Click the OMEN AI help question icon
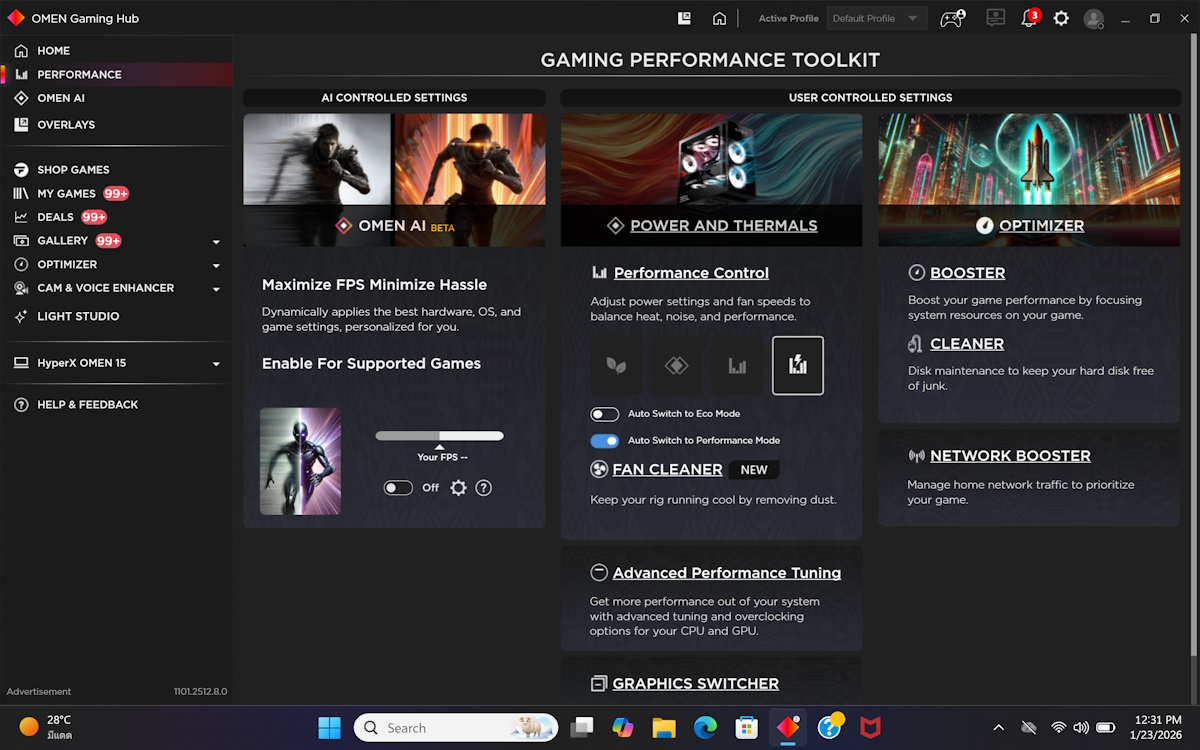Image resolution: width=1200 pixels, height=750 pixels. (484, 488)
